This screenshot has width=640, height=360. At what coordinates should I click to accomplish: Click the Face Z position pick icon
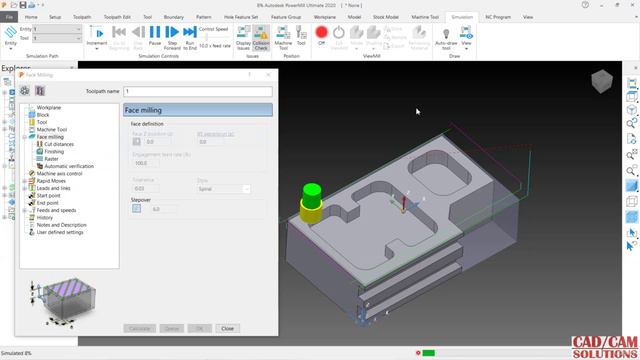coord(136,142)
